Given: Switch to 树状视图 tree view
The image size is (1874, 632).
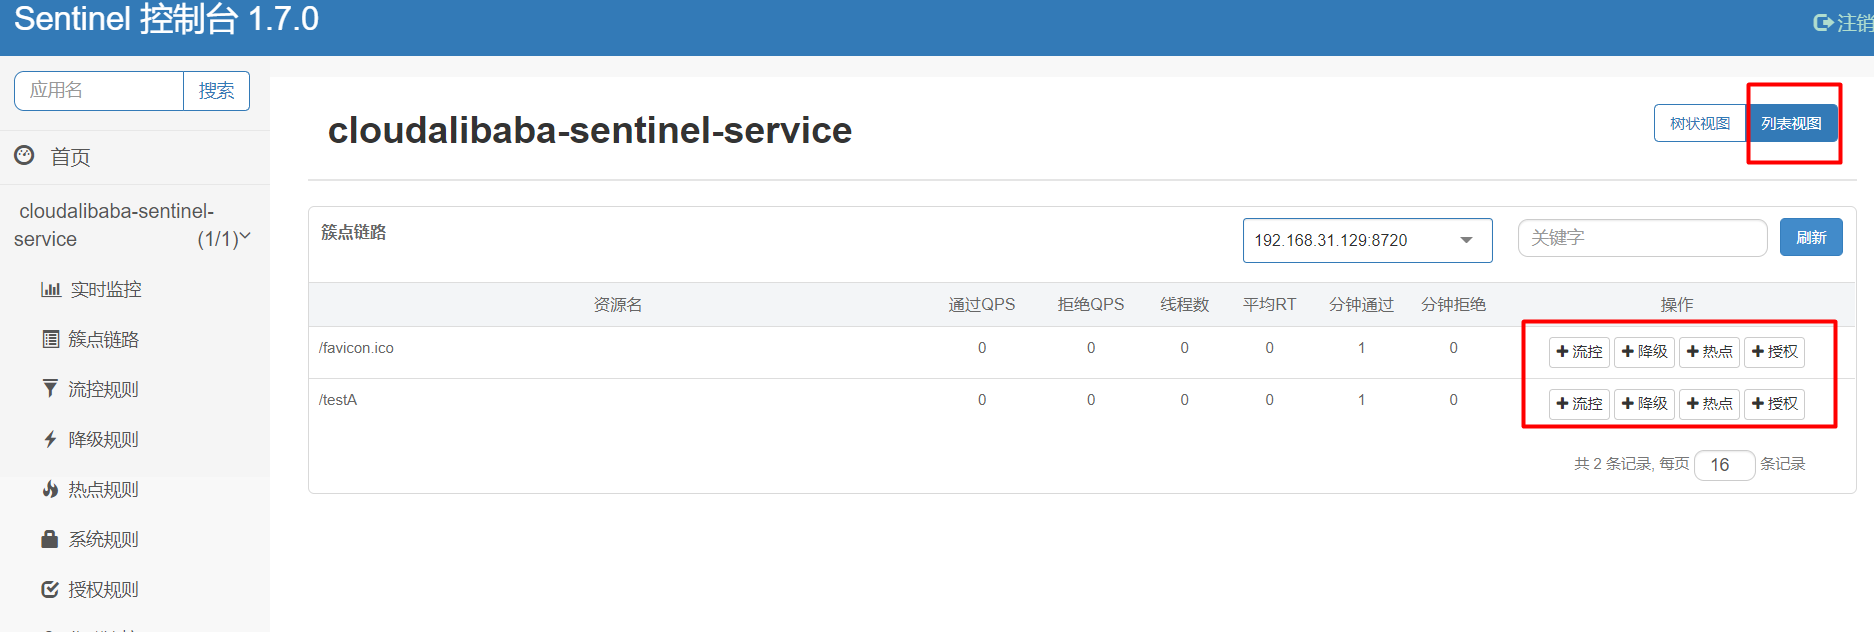Looking at the screenshot, I should tap(1700, 123).
